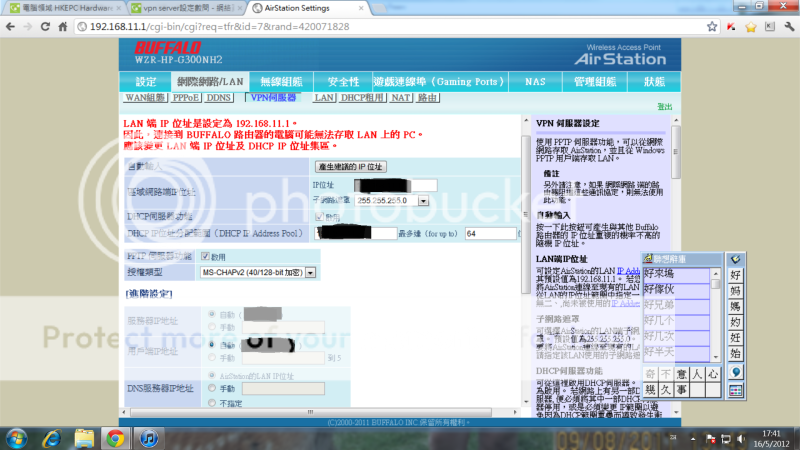
Task: Click the IME top-right settings icon
Action: pyautogui.click(x=735, y=259)
